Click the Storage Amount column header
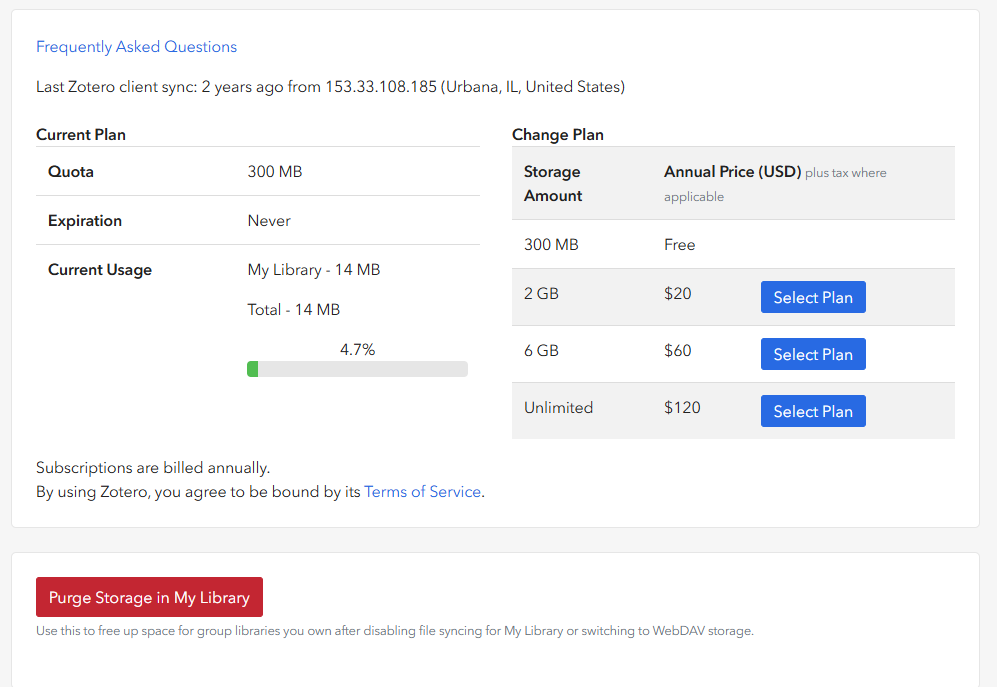The width and height of the screenshot is (997, 687). (553, 184)
